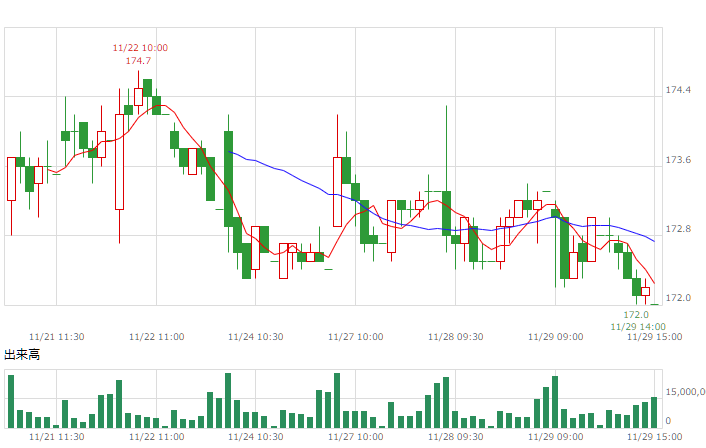Select the large green candle after 11/29 09:00
The image size is (706, 448).
(x=564, y=248)
